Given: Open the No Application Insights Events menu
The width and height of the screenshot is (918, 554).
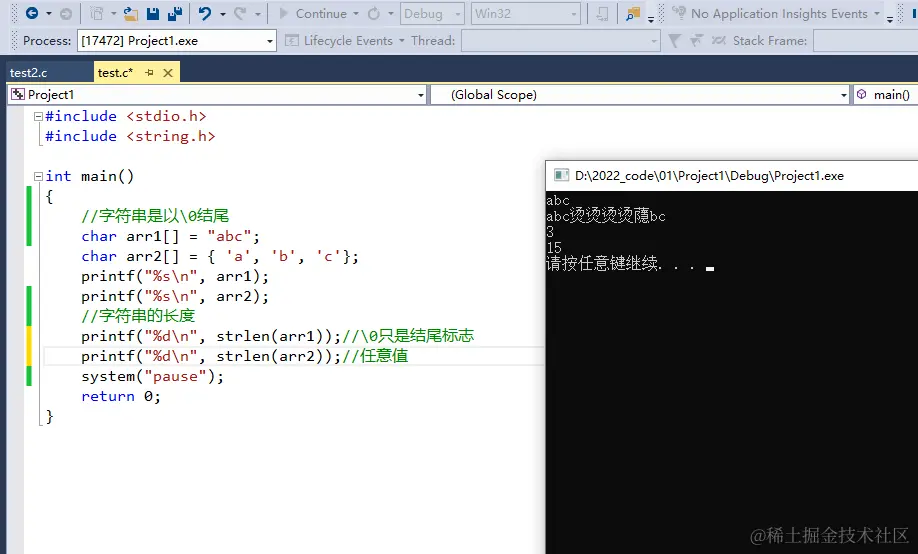Looking at the screenshot, I should [785, 13].
